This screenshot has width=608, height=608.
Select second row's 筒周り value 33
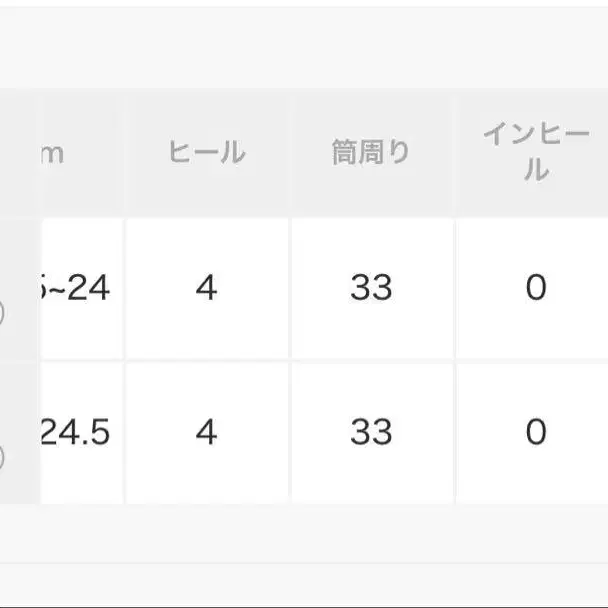[x=371, y=432]
